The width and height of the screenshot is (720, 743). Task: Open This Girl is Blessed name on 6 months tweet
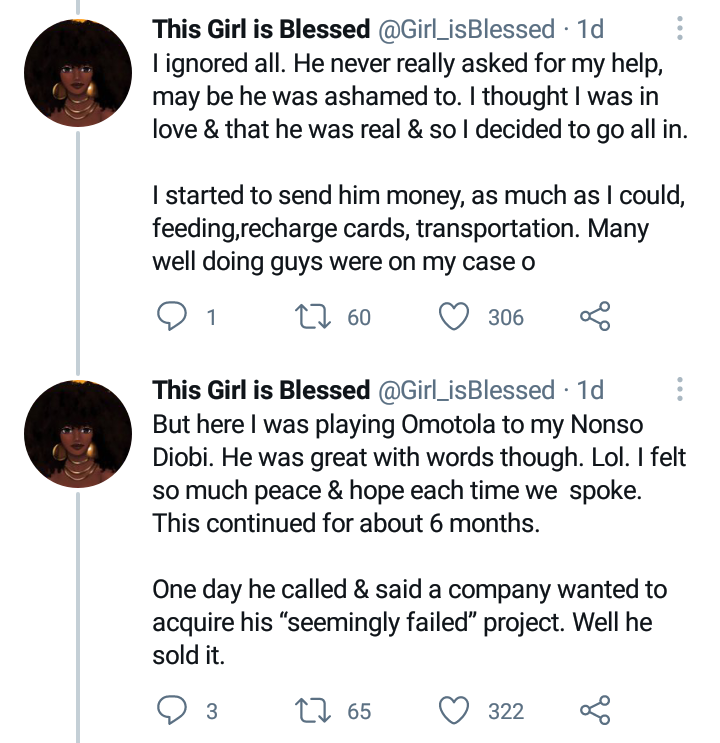(261, 390)
